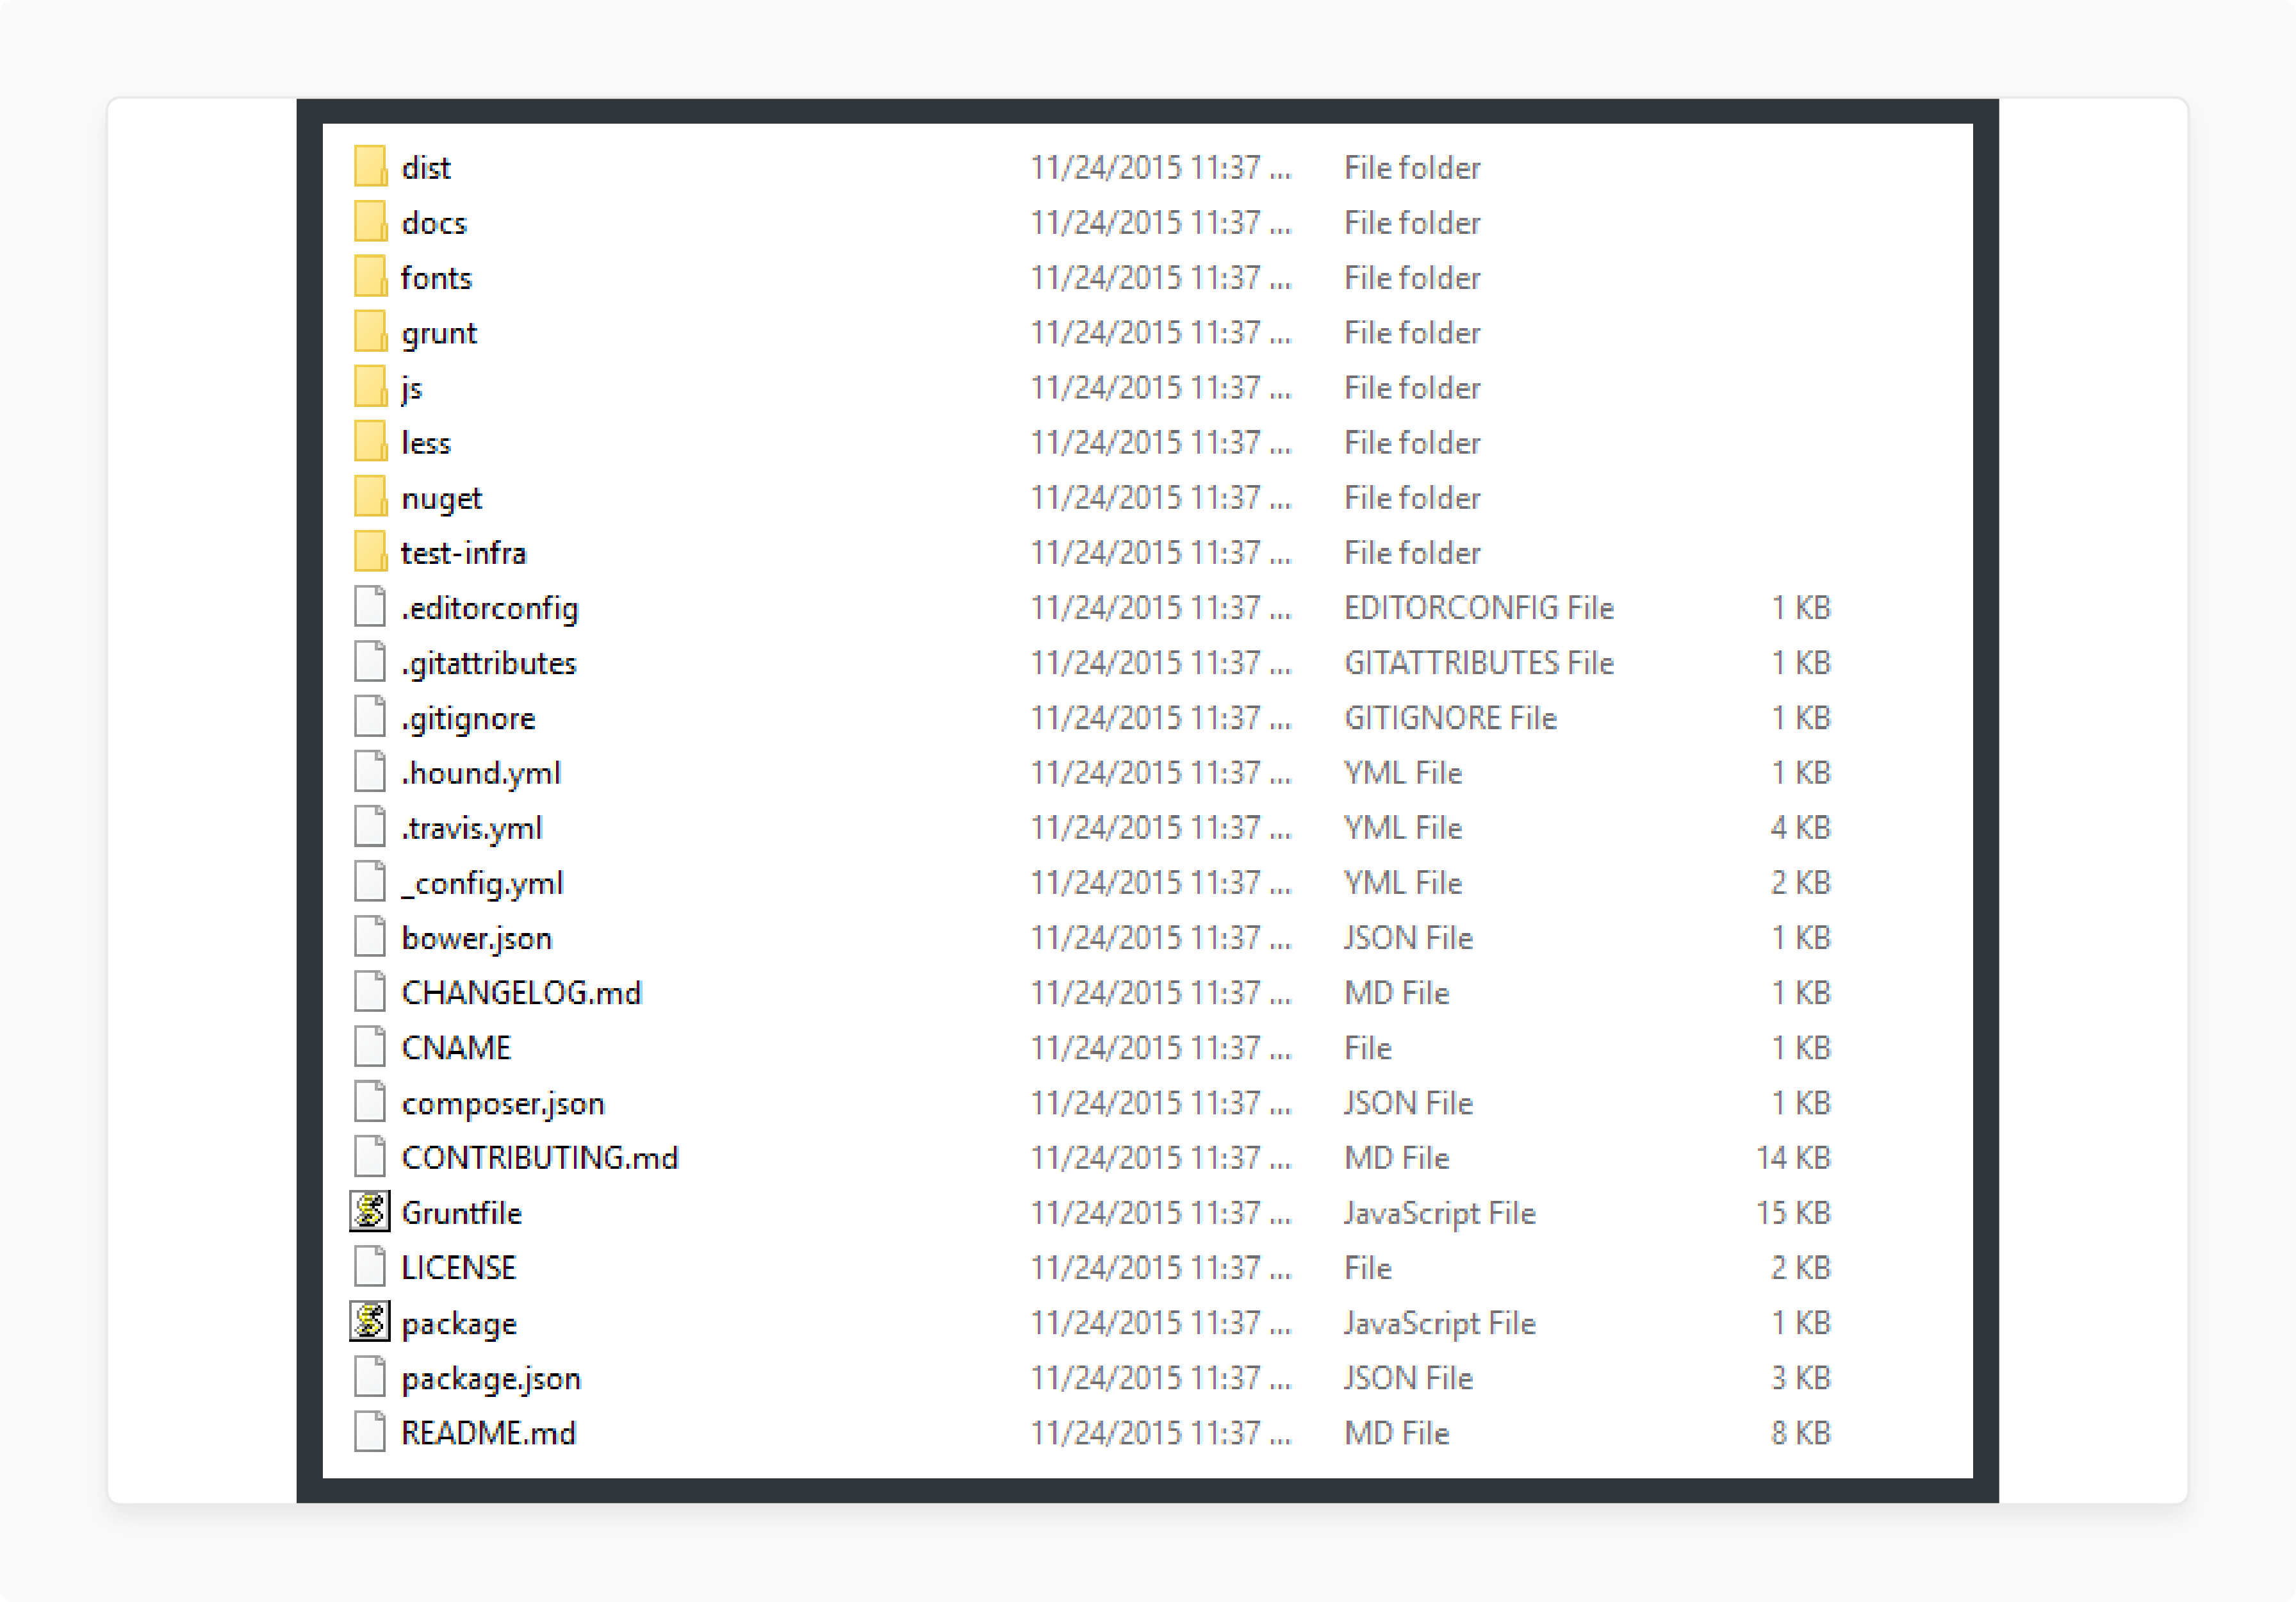Image resolution: width=2296 pixels, height=1602 pixels.
Task: Click the README.md modified date
Action: [1161, 1432]
